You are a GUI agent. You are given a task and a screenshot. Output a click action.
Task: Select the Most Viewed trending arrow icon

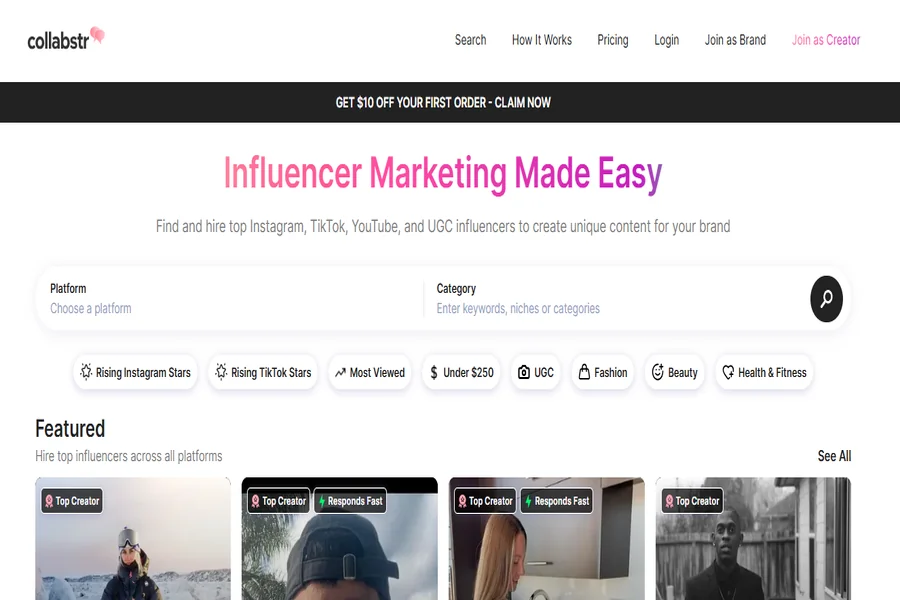point(340,372)
